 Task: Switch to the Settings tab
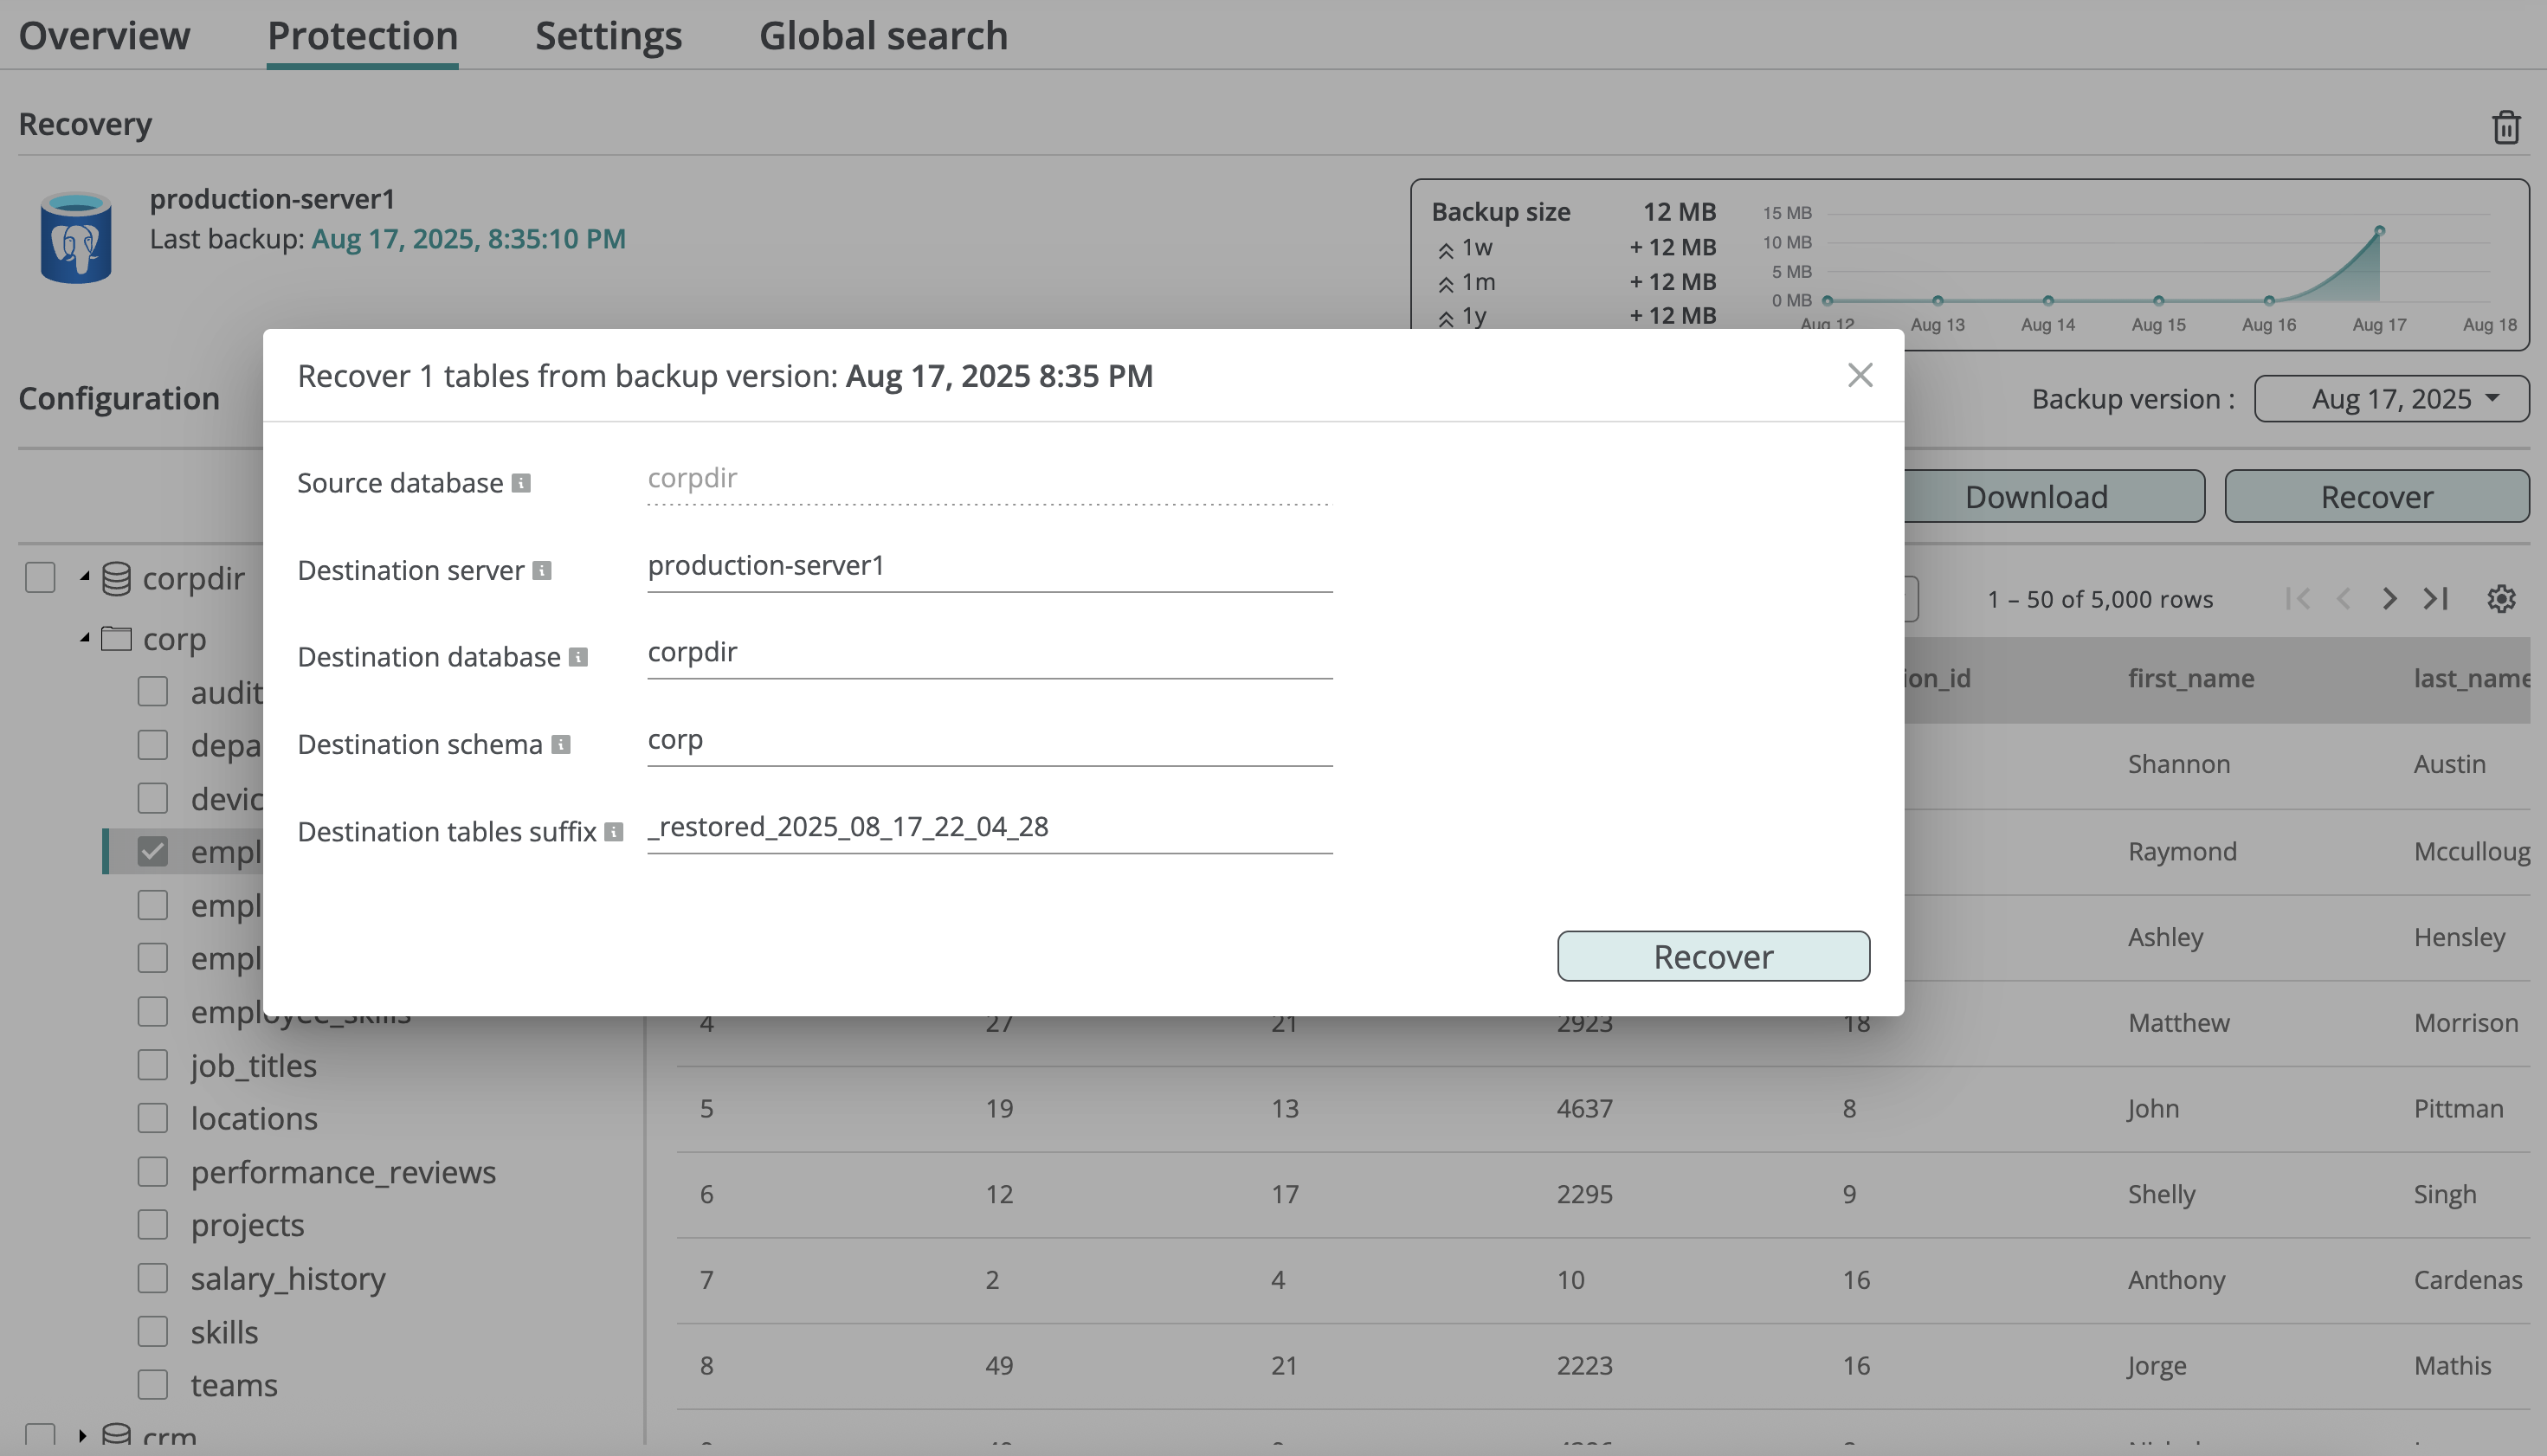coord(608,36)
